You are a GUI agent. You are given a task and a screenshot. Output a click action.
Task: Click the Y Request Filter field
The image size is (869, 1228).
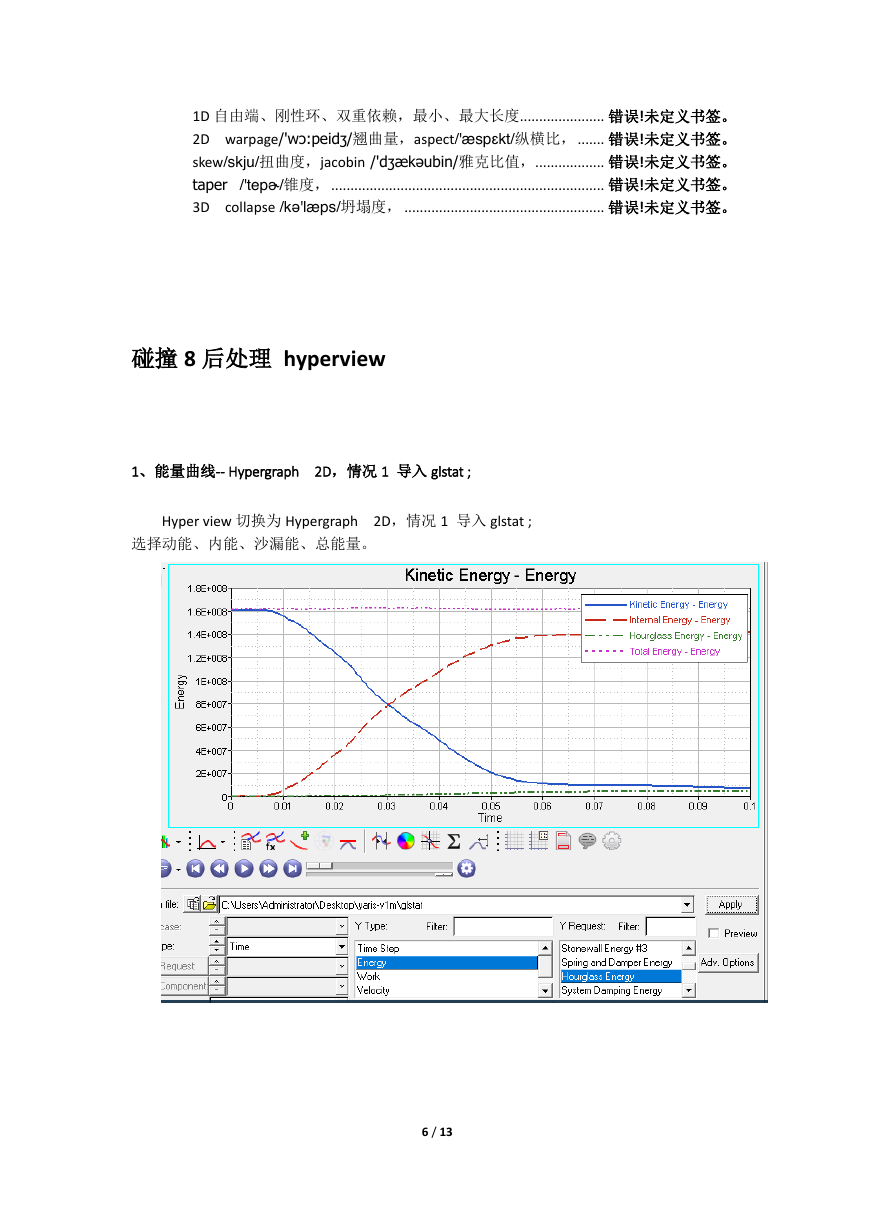click(x=670, y=927)
